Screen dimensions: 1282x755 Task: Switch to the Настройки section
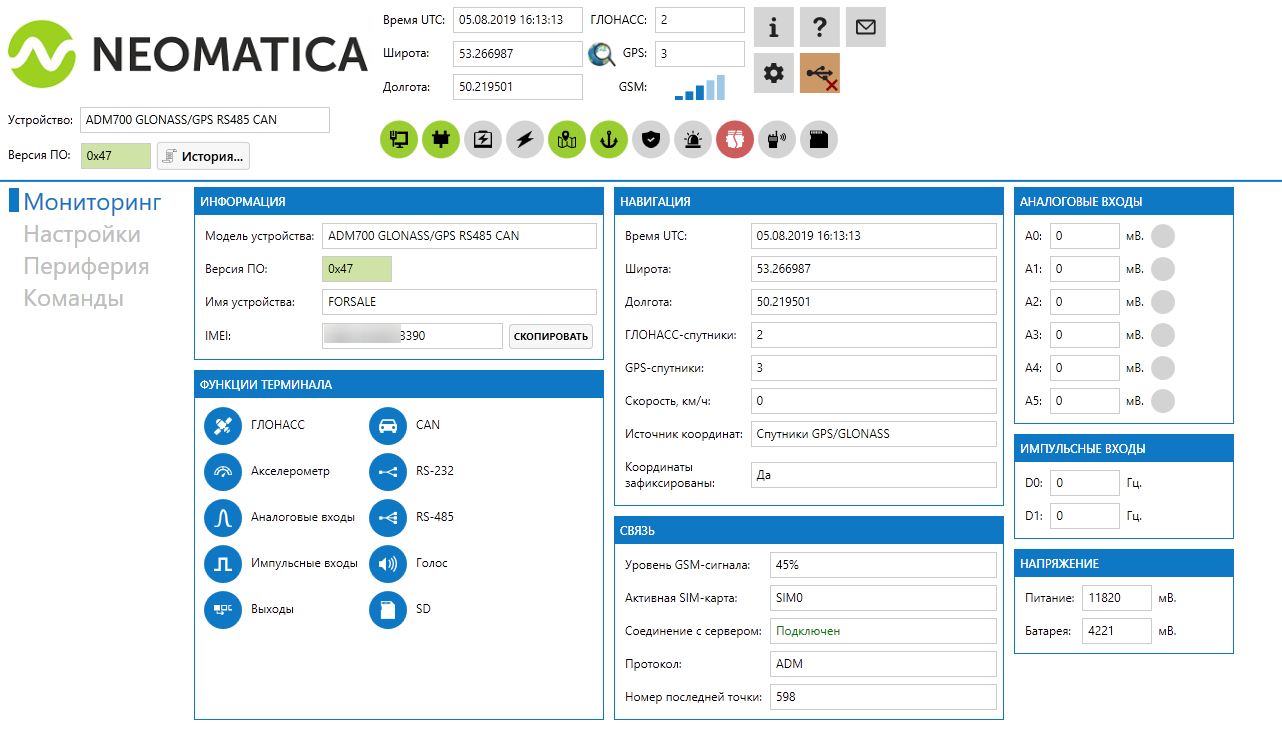click(x=82, y=235)
